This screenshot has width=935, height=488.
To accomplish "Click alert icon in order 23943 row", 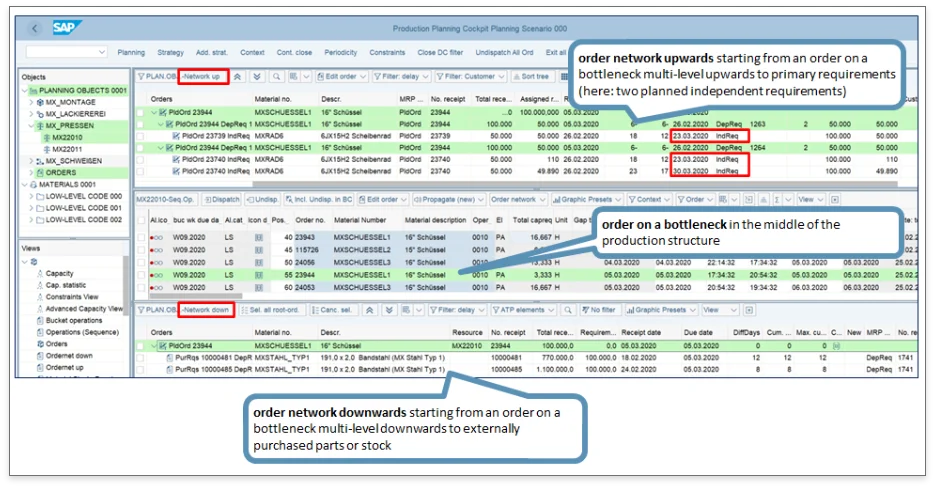I will click(156, 237).
